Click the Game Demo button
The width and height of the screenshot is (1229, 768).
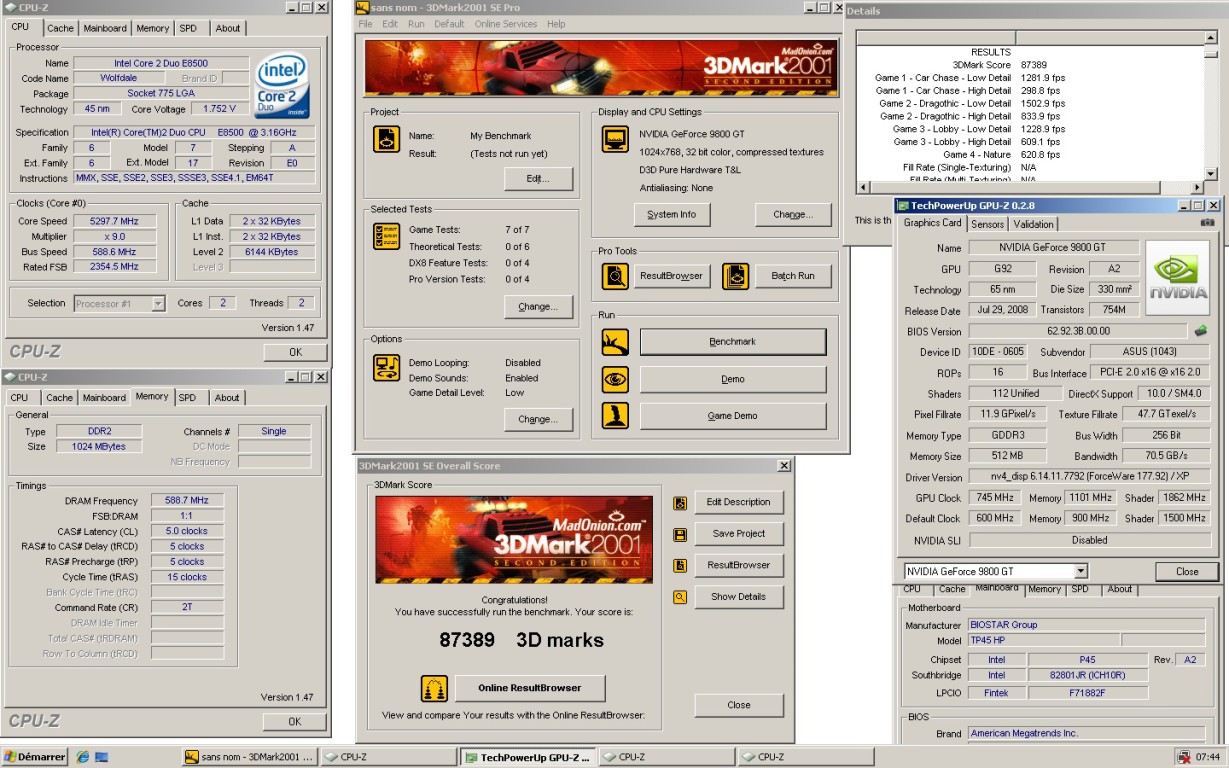pyautogui.click(x=733, y=416)
